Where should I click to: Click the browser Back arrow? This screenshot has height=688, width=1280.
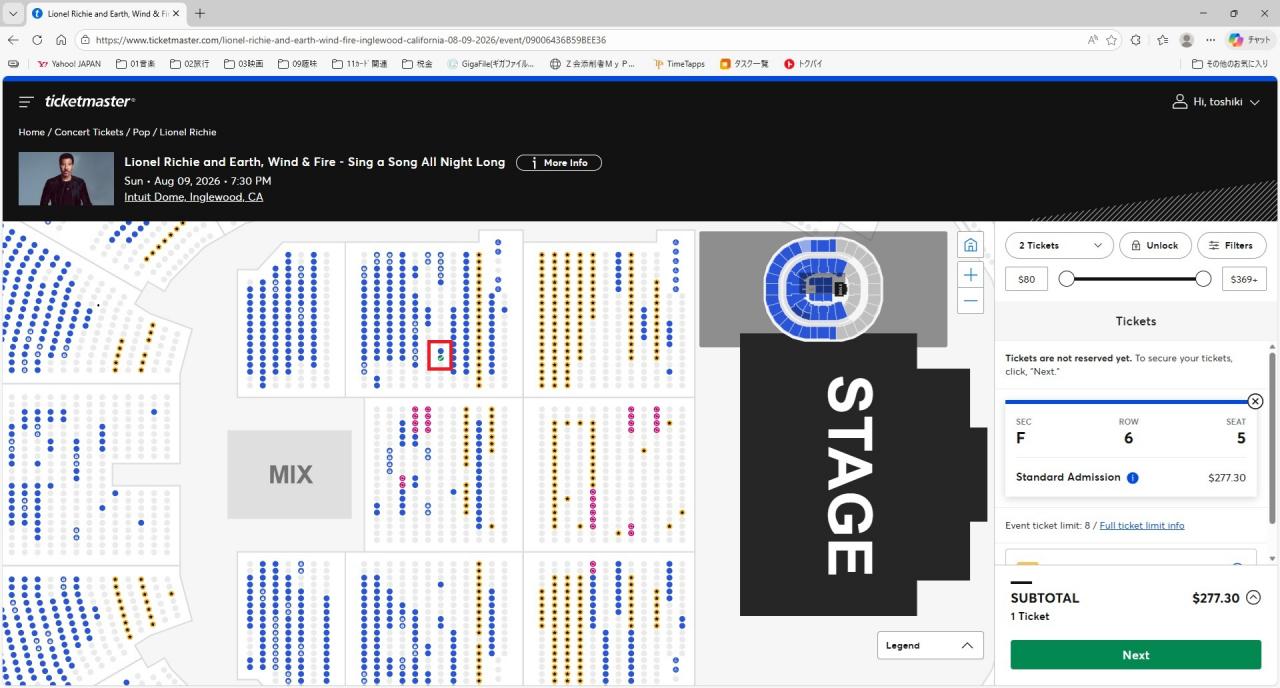coord(13,40)
